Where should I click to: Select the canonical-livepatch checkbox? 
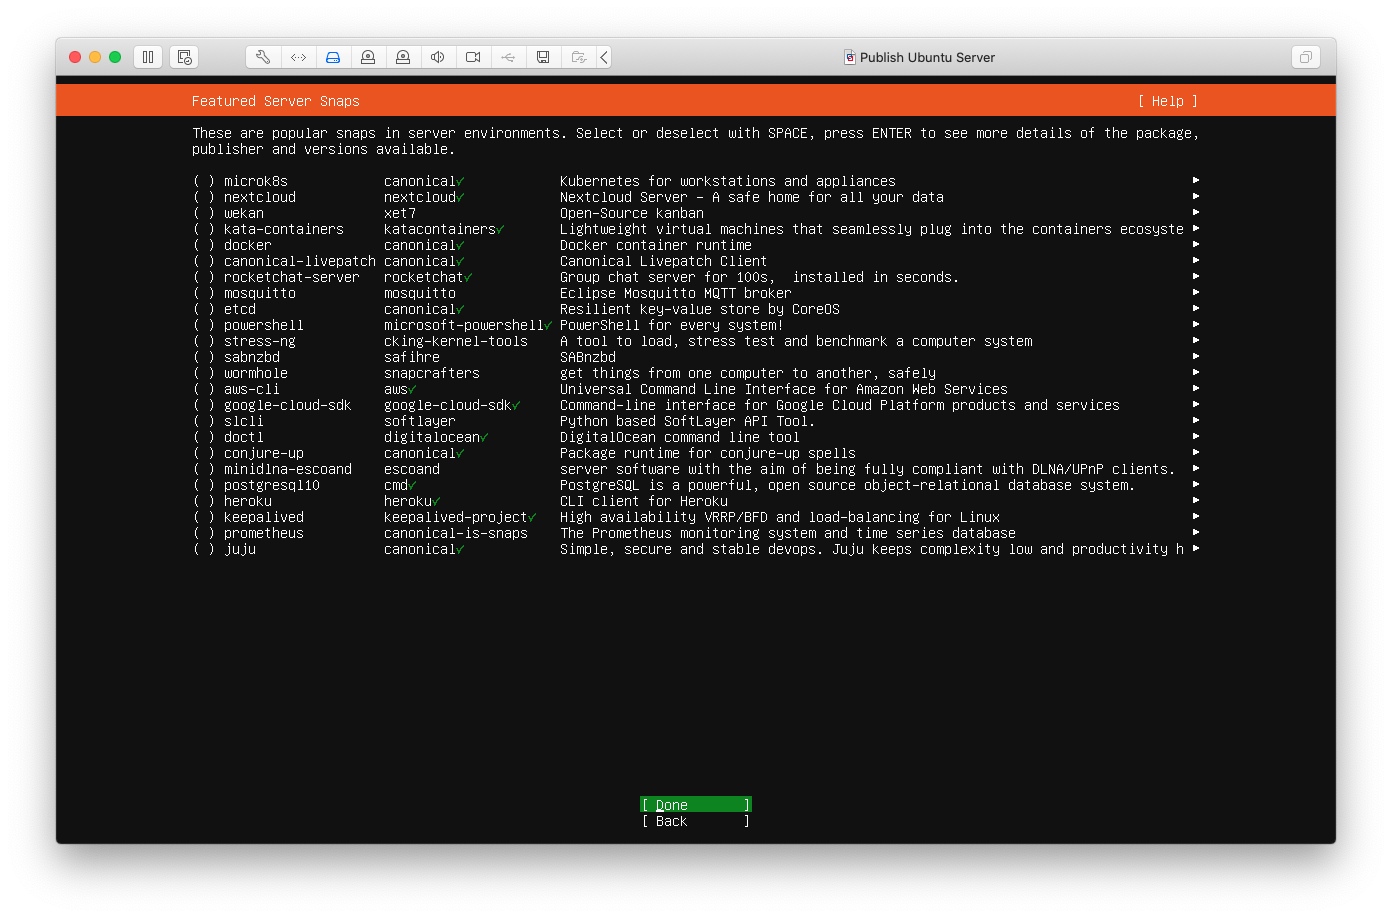pyautogui.click(x=204, y=261)
